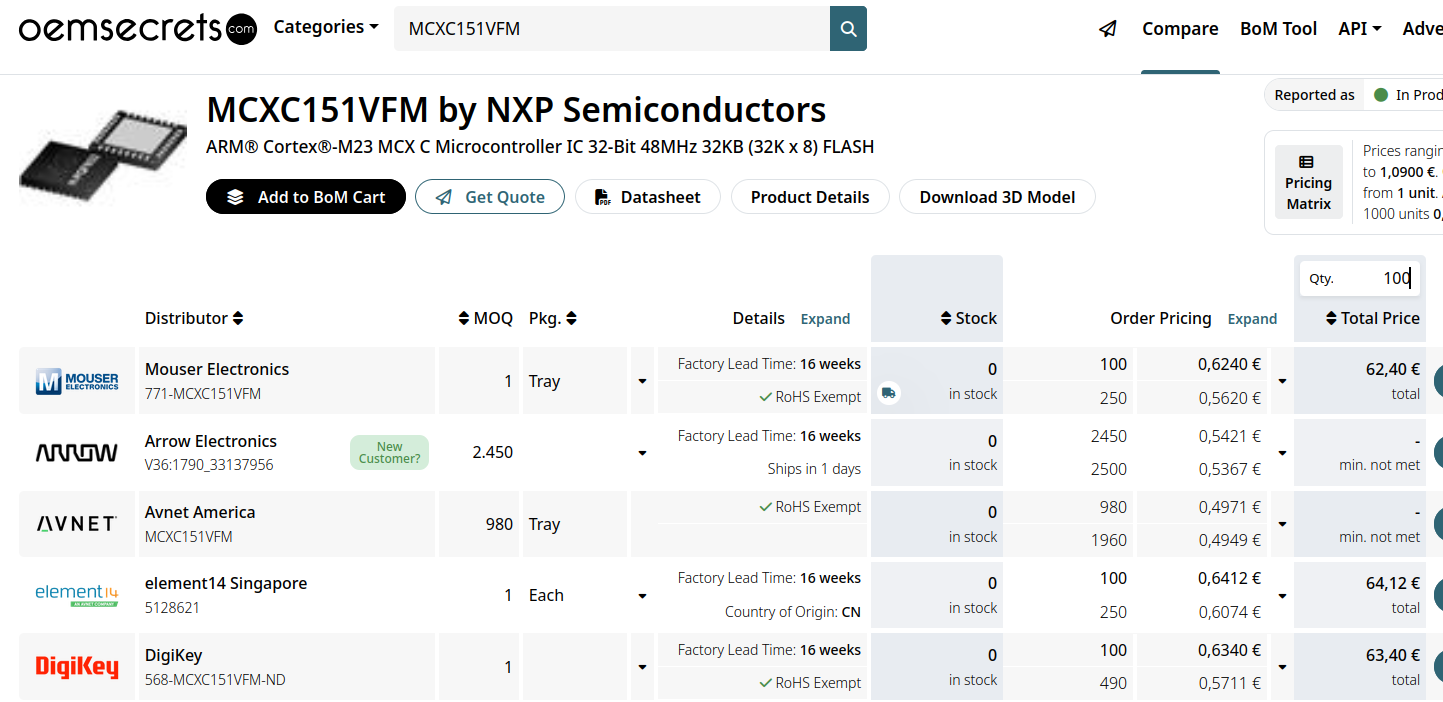
Task: Click Ships in 1 days text
Action: point(814,469)
